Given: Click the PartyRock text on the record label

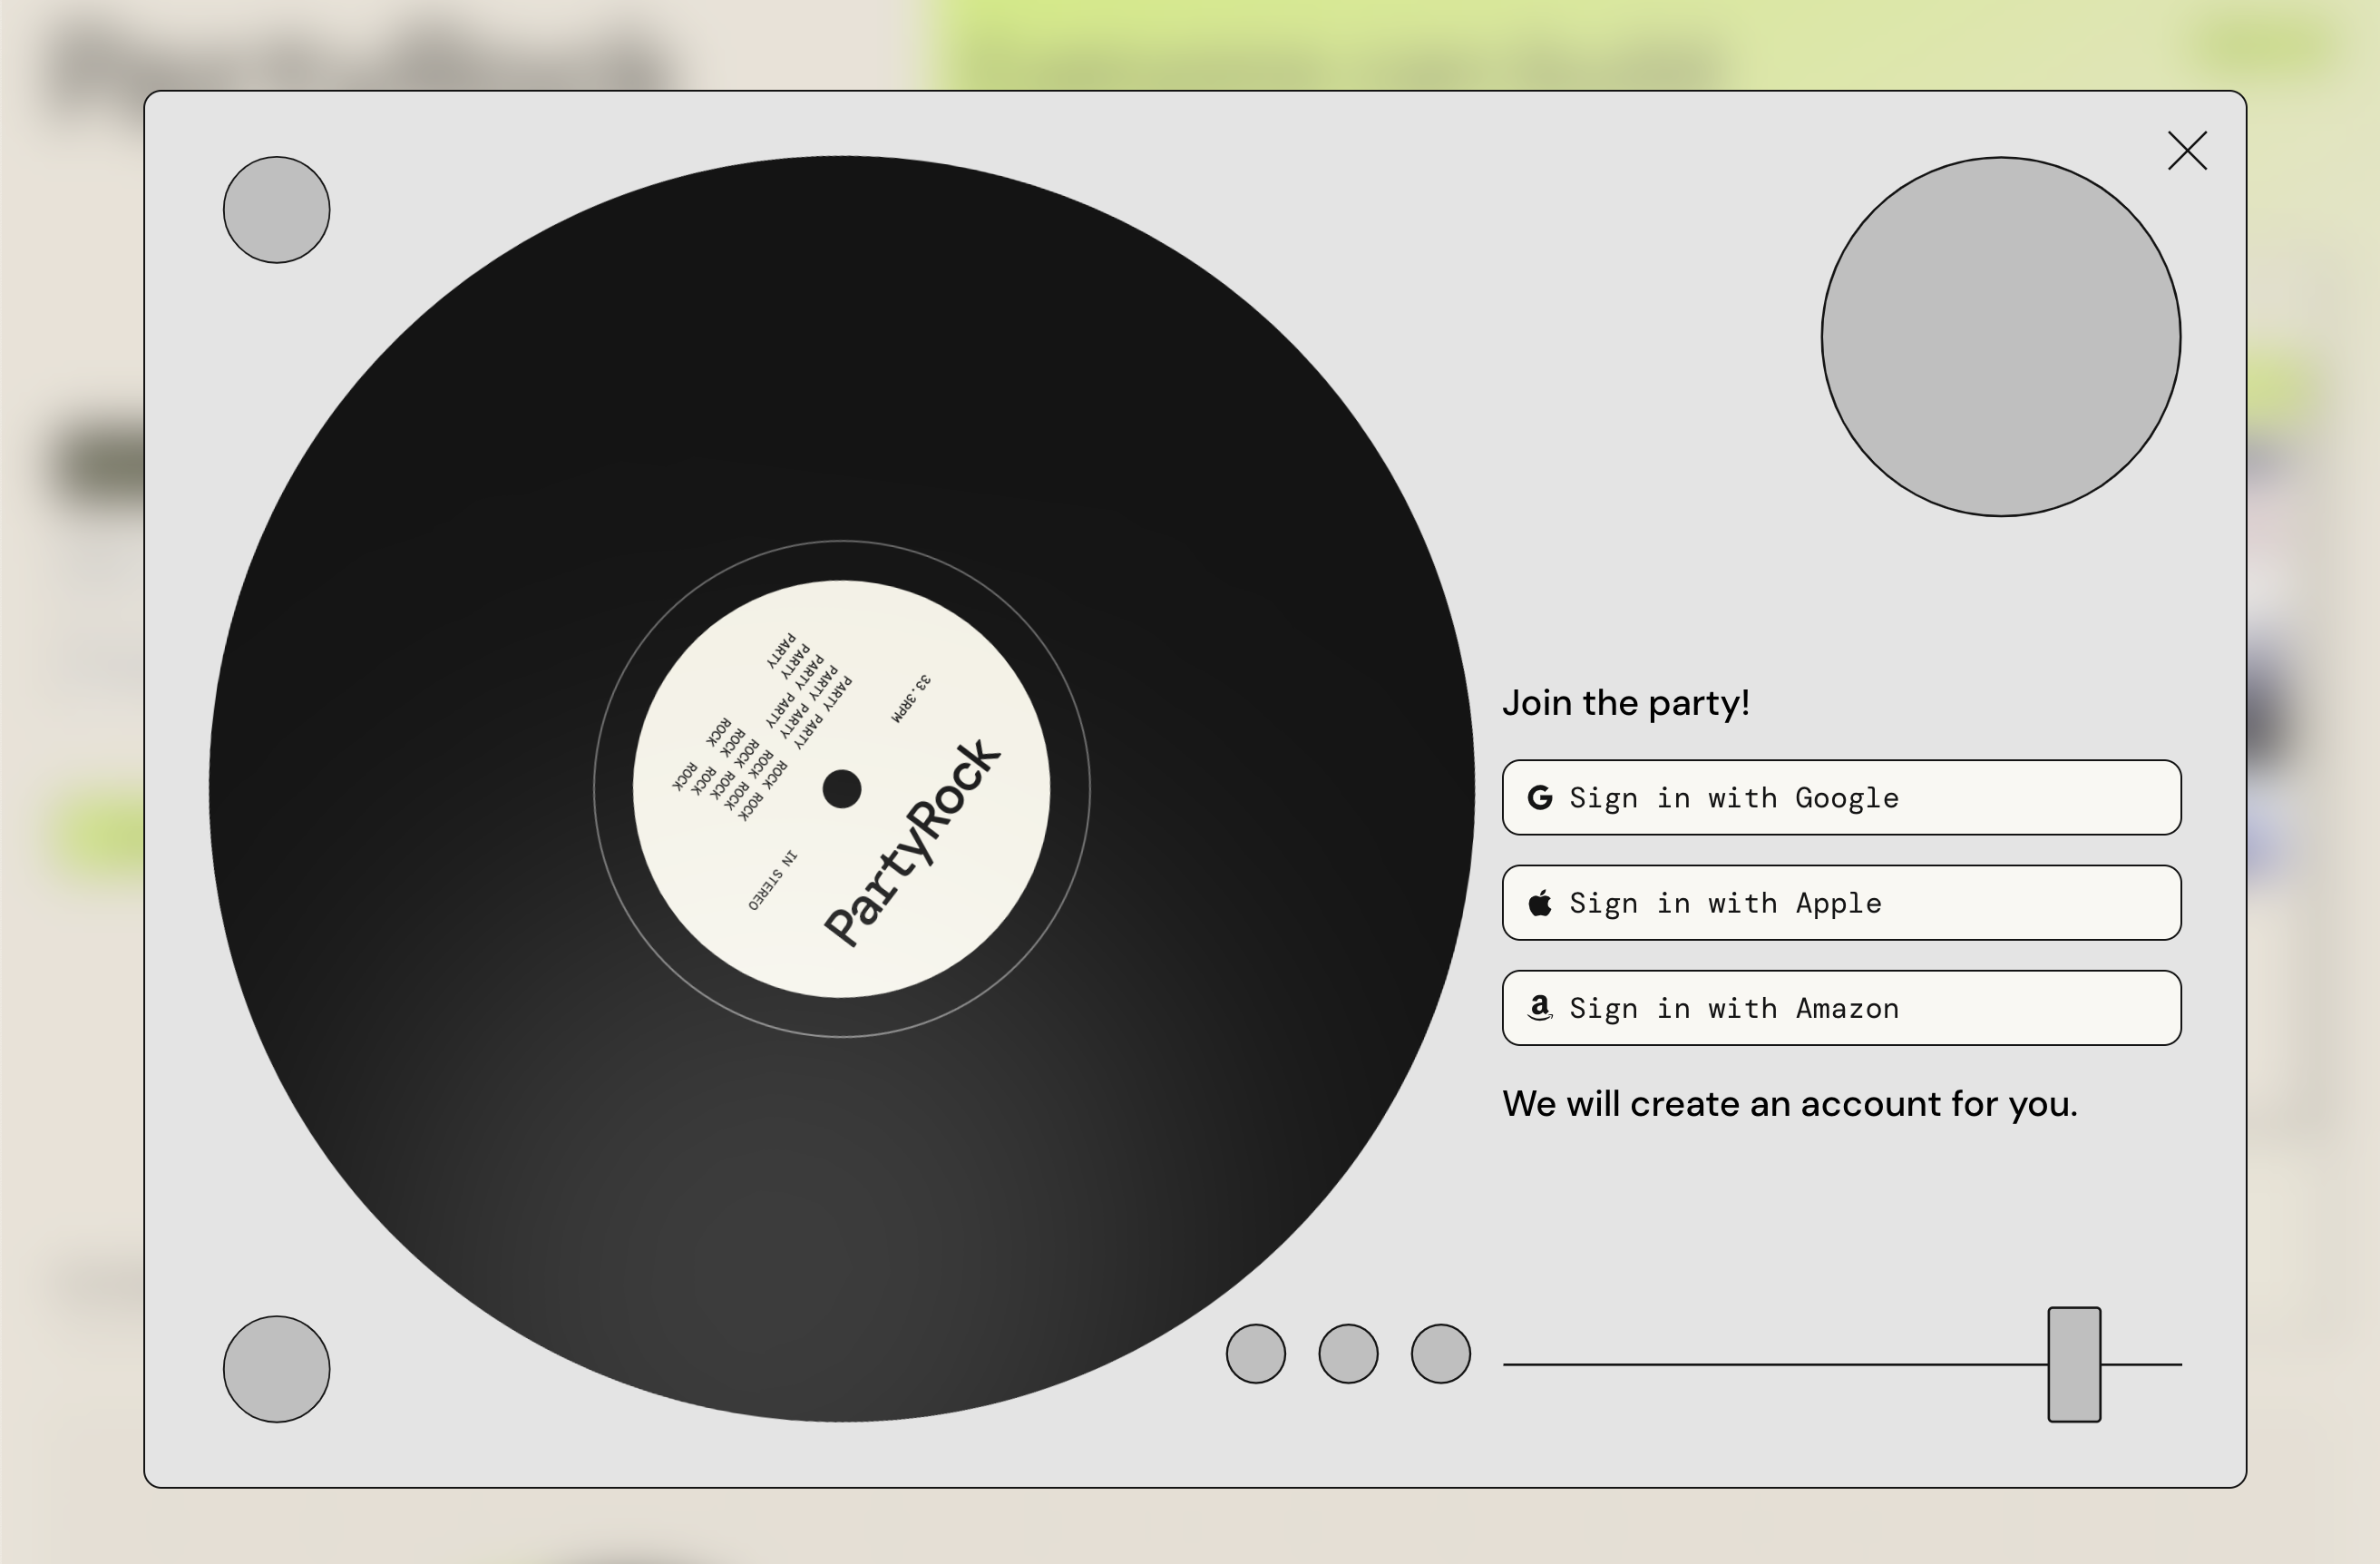Looking at the screenshot, I should point(912,842).
